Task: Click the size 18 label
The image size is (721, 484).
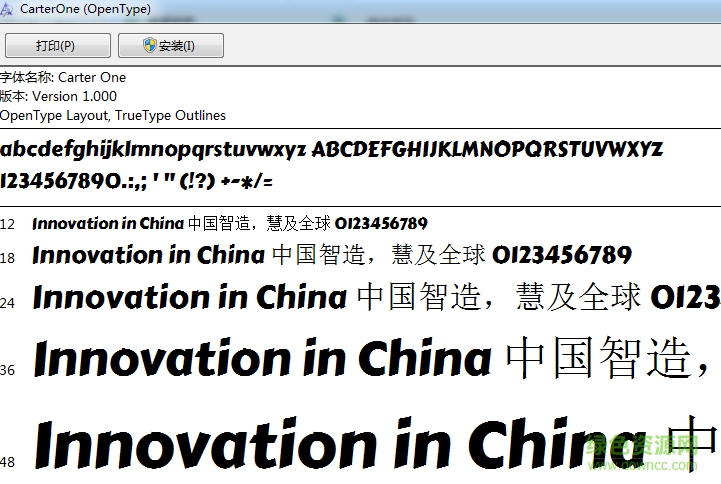Action: (8, 258)
